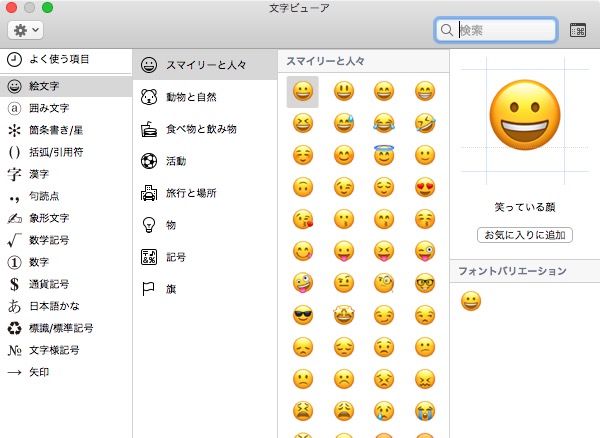The width and height of the screenshot is (600, 438).
Task: Select the halo angel face emoji
Action: tap(384, 155)
